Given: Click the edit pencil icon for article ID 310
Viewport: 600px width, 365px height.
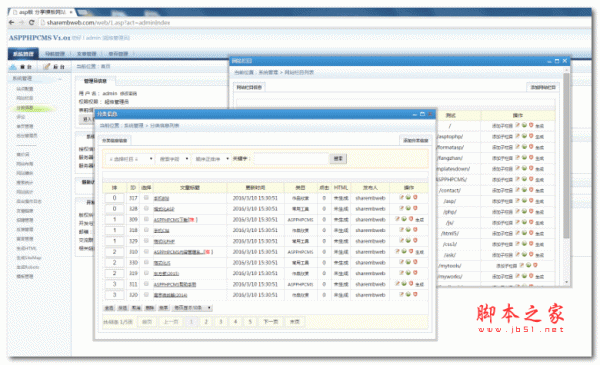Looking at the screenshot, I should click(398, 251).
